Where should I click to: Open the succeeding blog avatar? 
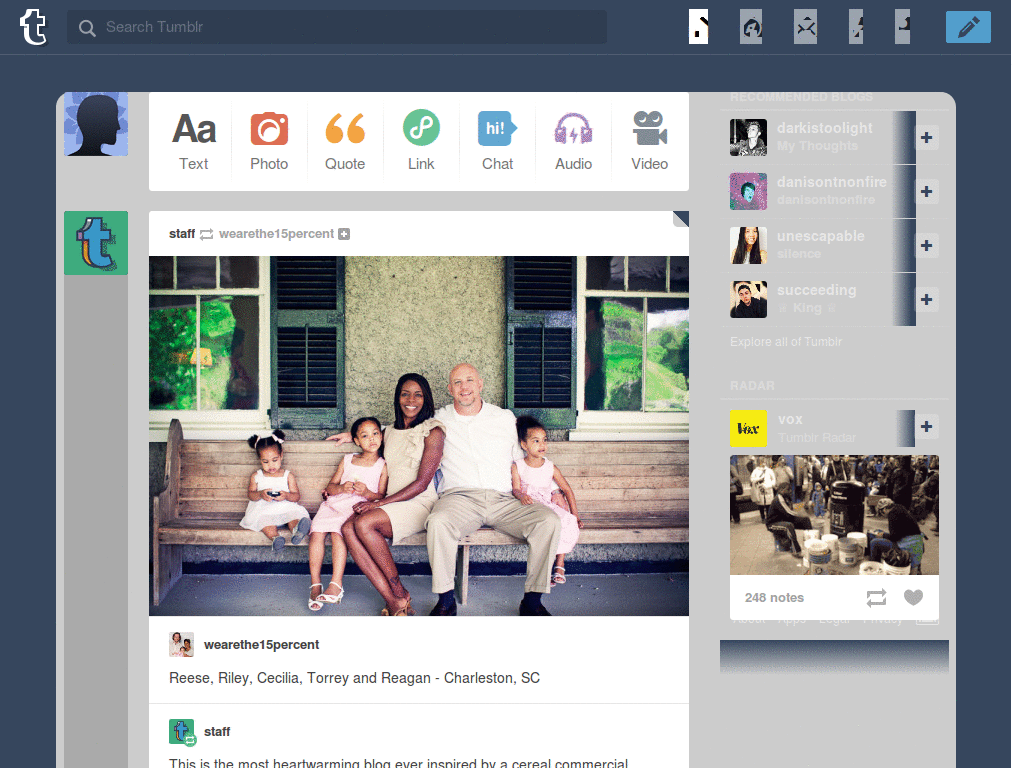click(748, 300)
